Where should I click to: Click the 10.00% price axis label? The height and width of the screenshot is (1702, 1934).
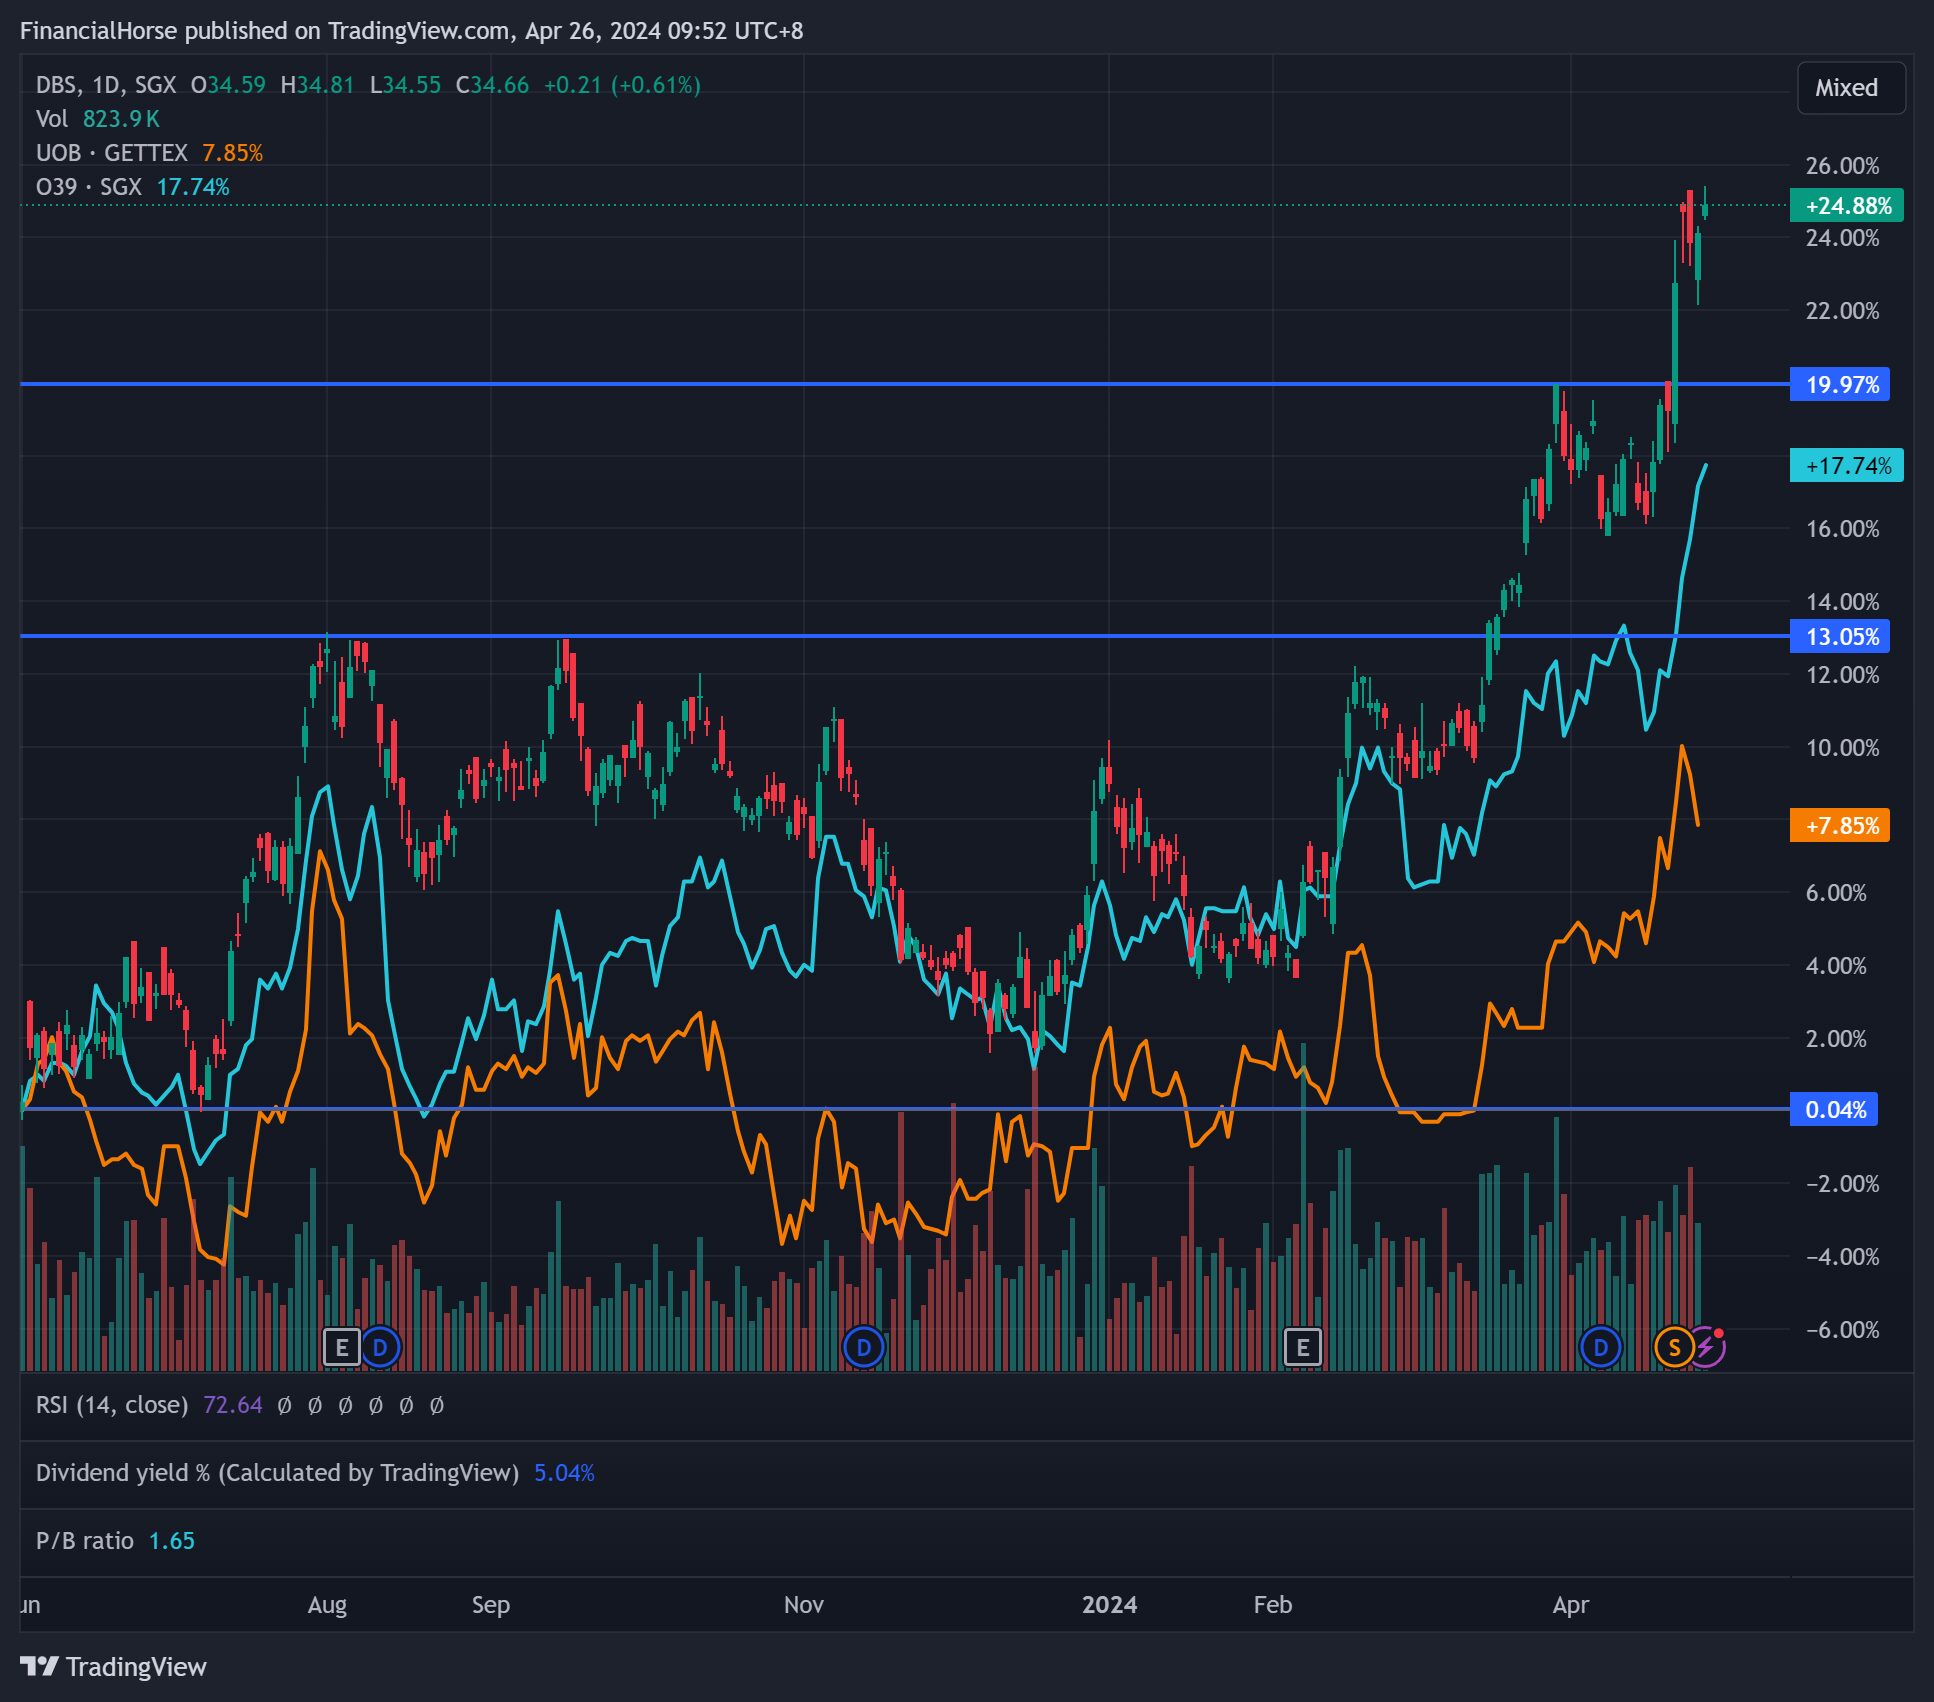pyautogui.click(x=1842, y=748)
